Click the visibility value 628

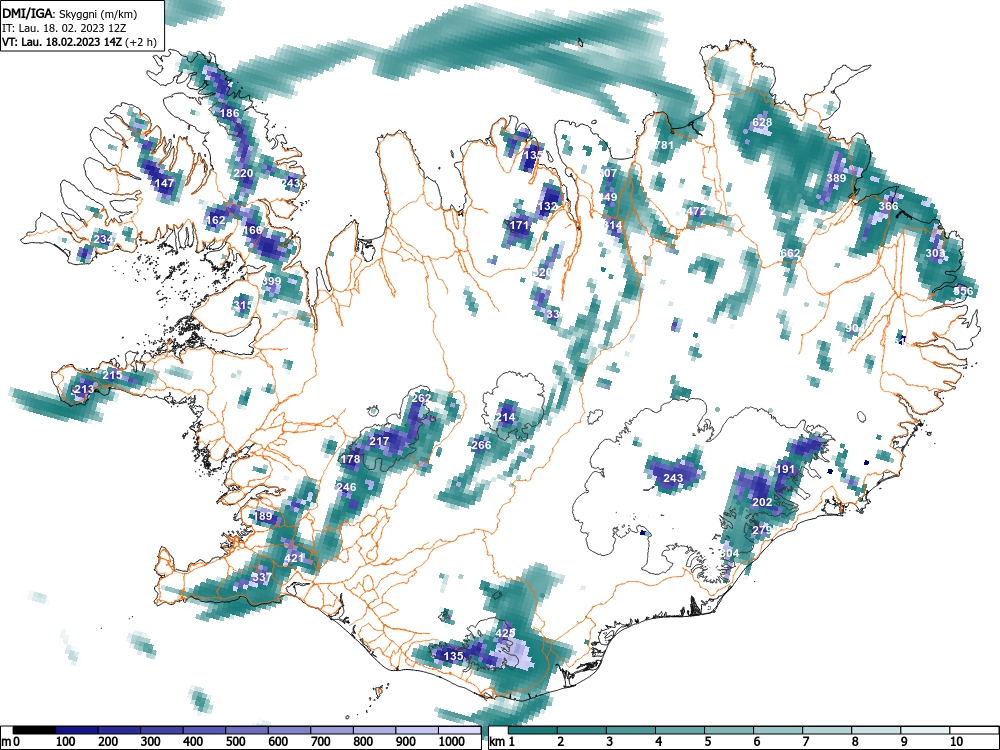pos(762,122)
